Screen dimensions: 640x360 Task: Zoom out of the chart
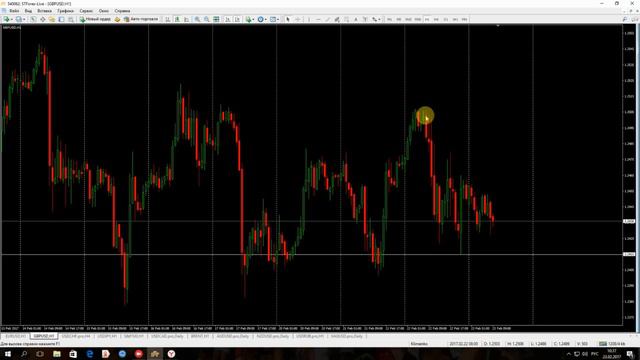[207, 19]
